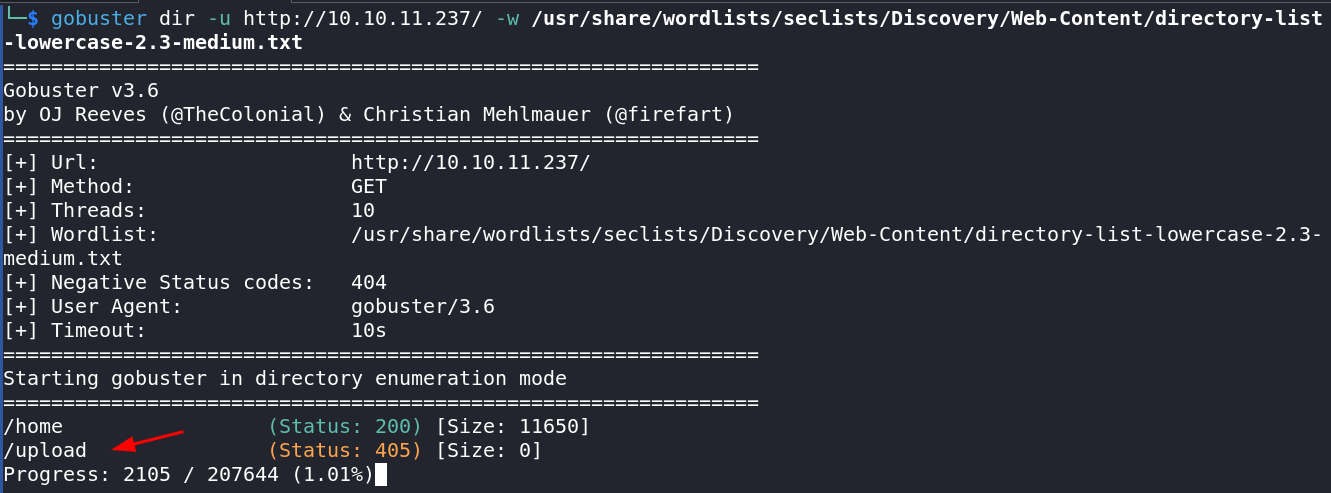
Task: Click the Progress: 2105 / 207644 line
Action: pyautogui.click(x=188, y=474)
